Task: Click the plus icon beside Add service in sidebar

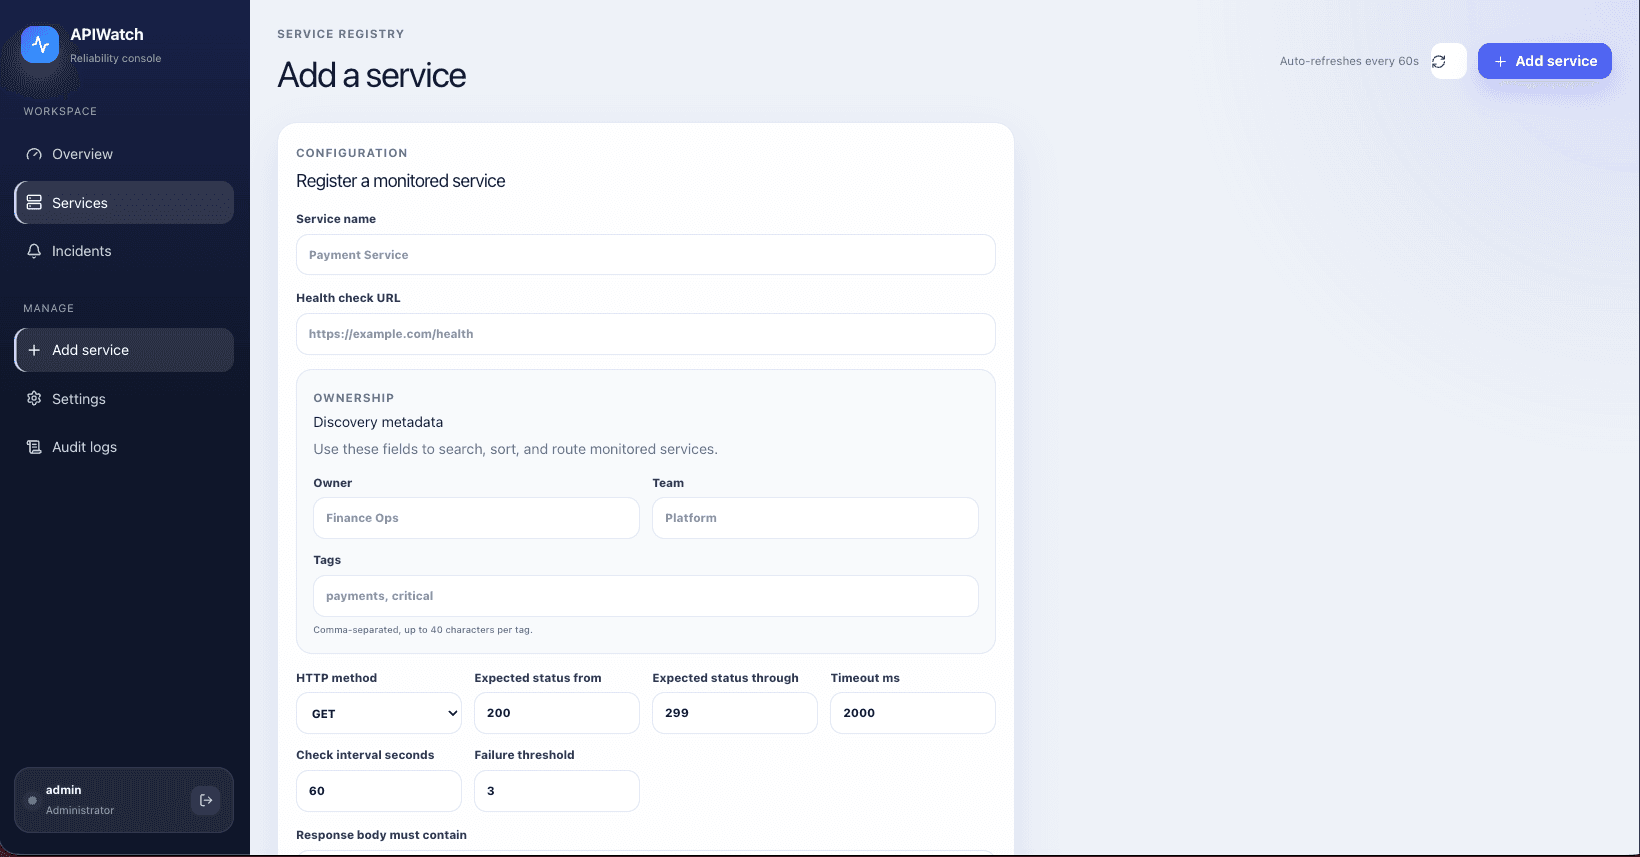Action: (x=34, y=350)
